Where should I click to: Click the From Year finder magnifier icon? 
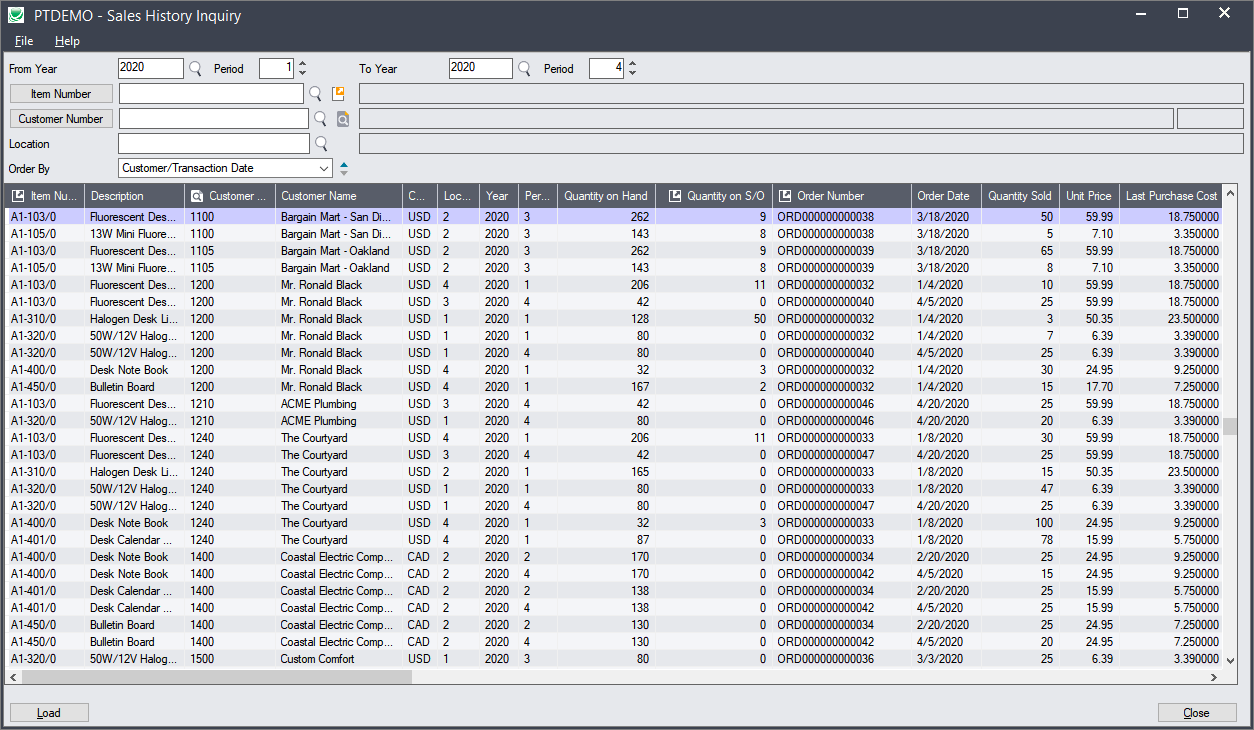196,69
